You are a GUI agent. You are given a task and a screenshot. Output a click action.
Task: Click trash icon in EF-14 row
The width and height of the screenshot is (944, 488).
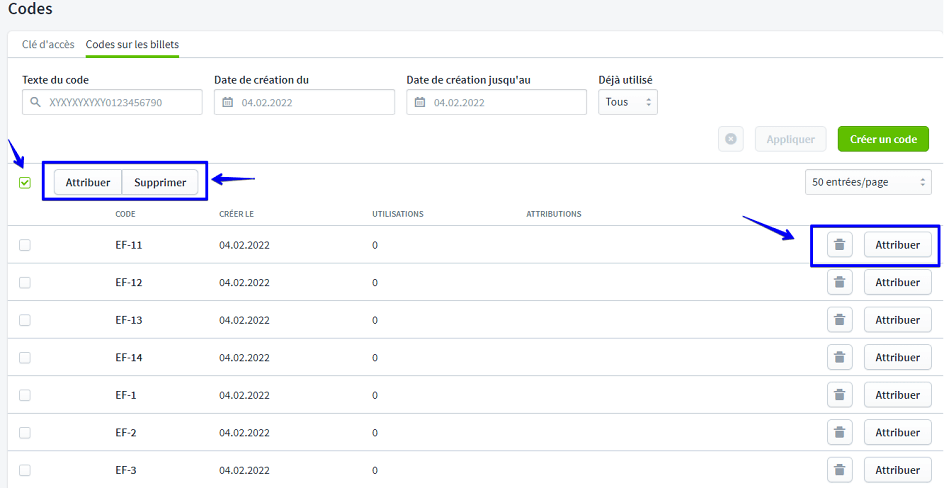840,357
